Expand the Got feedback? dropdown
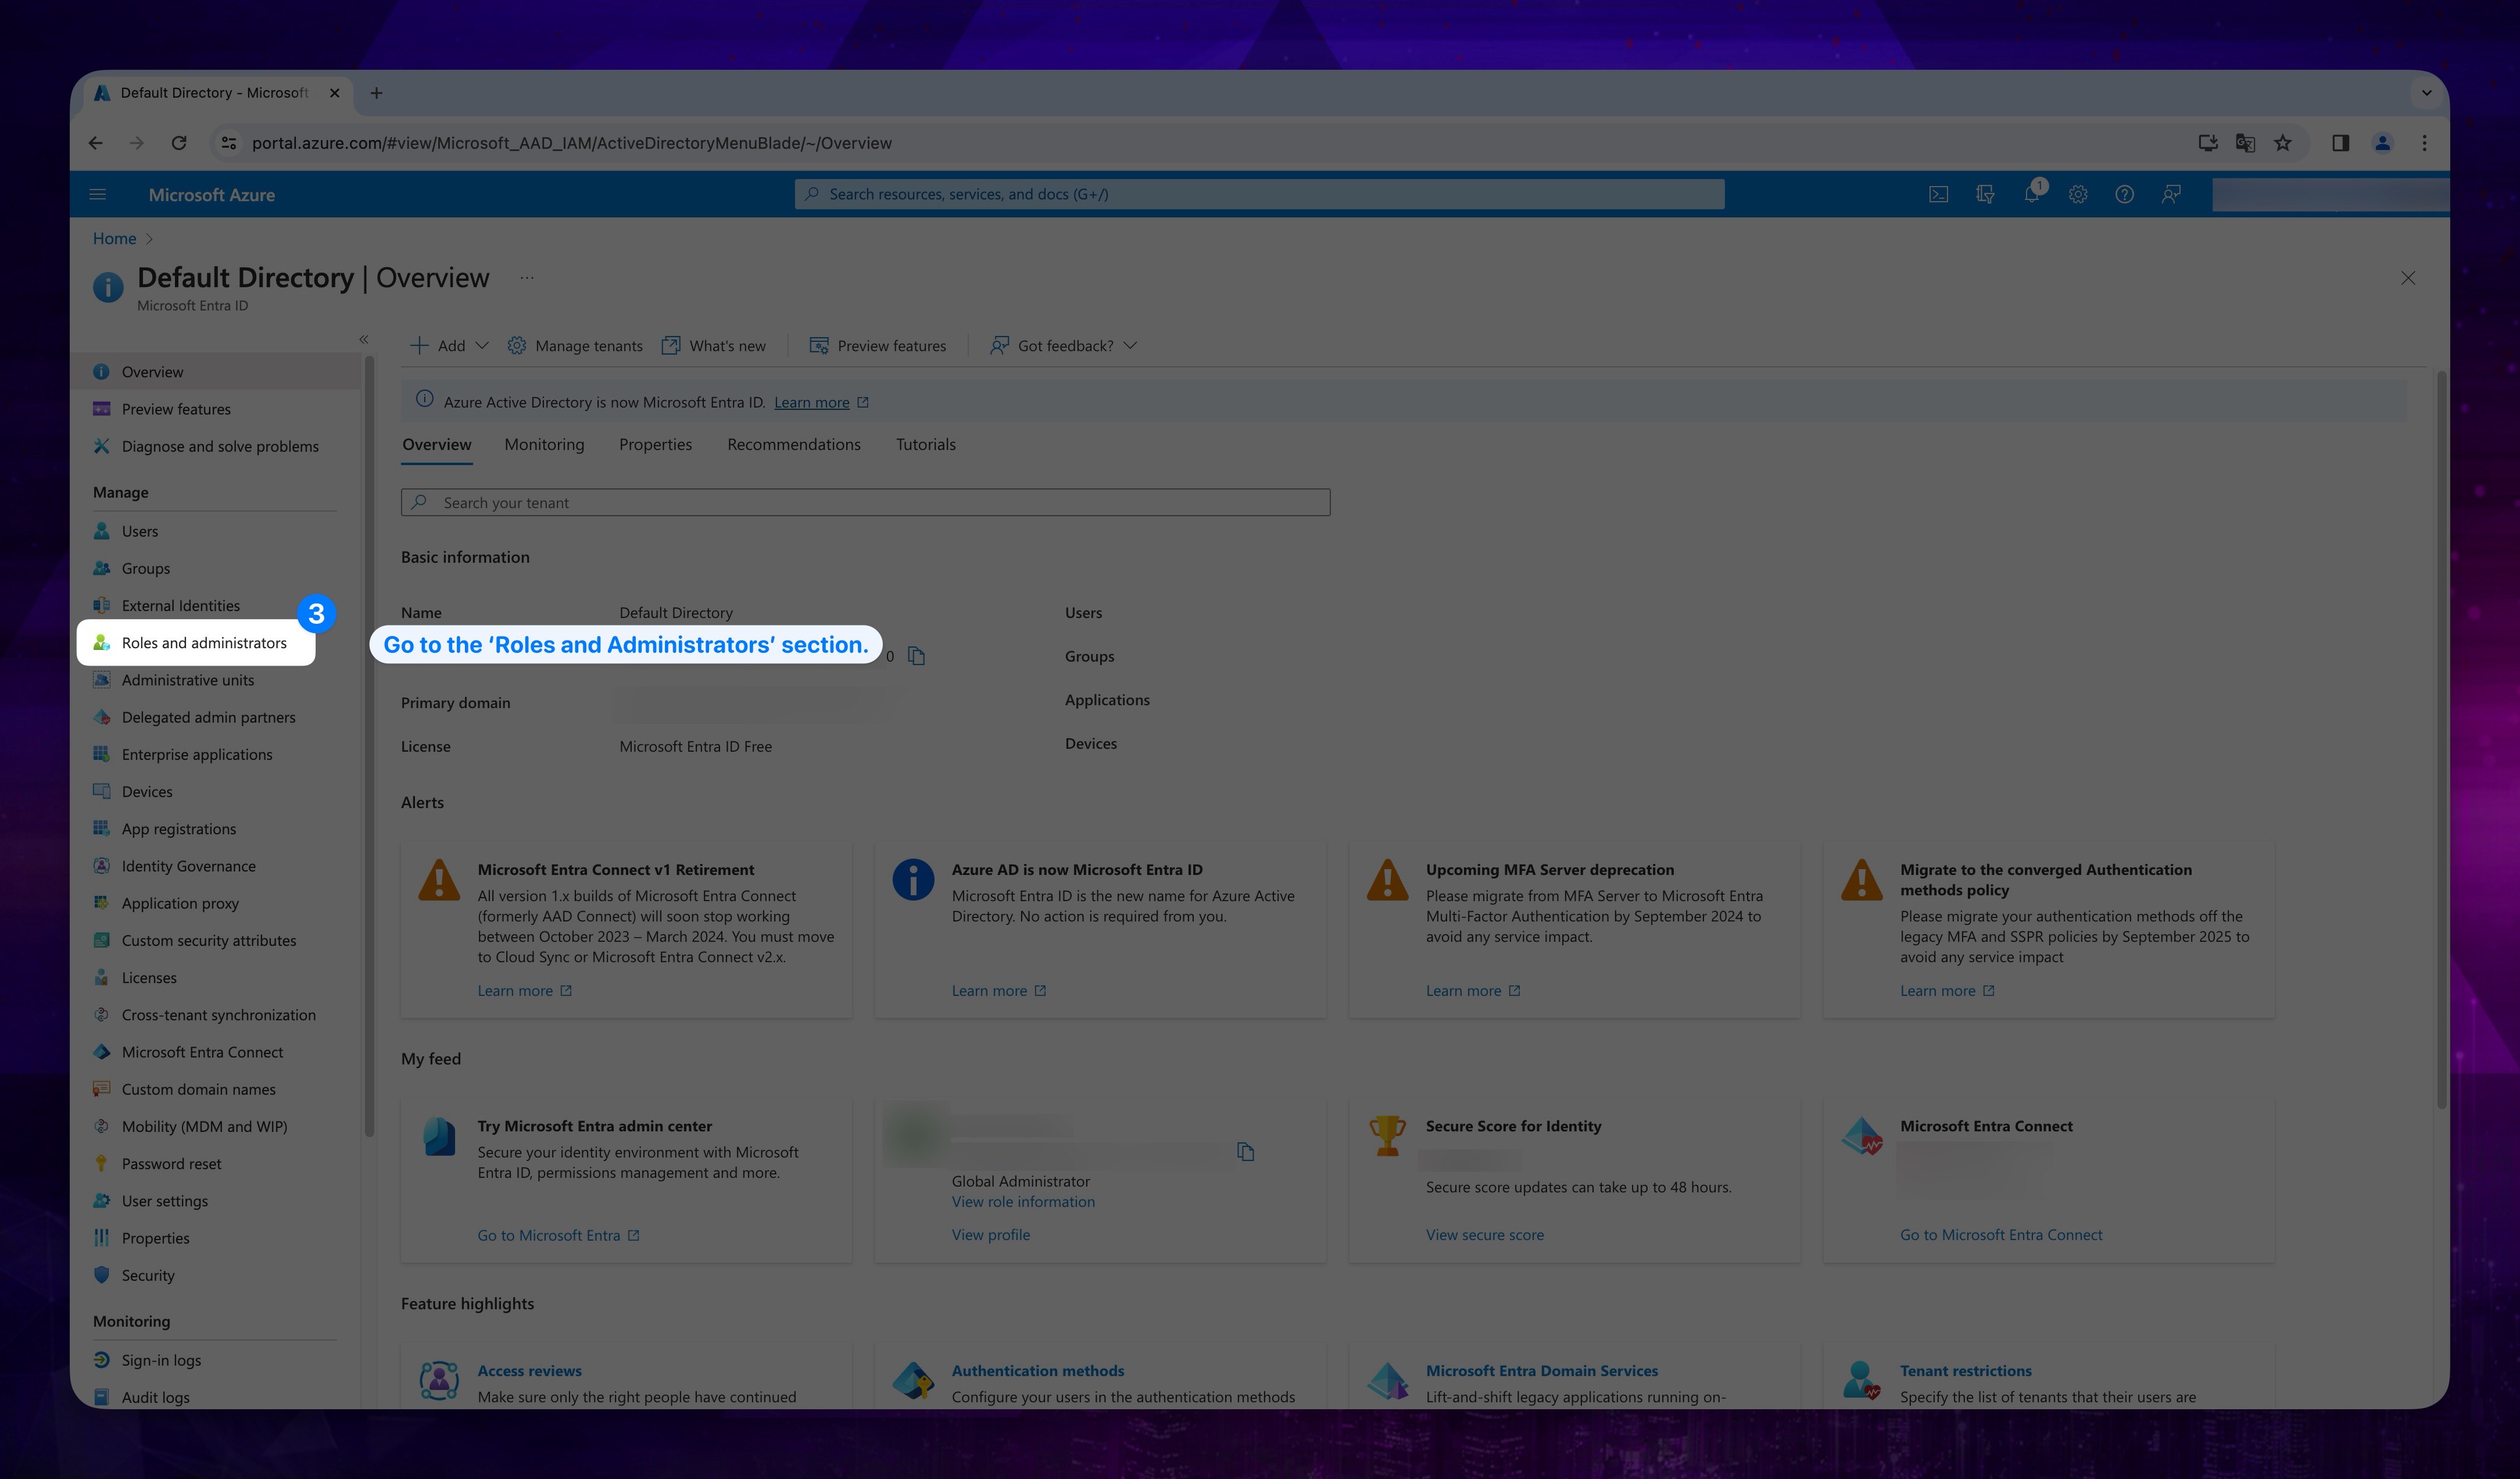 tap(1063, 345)
